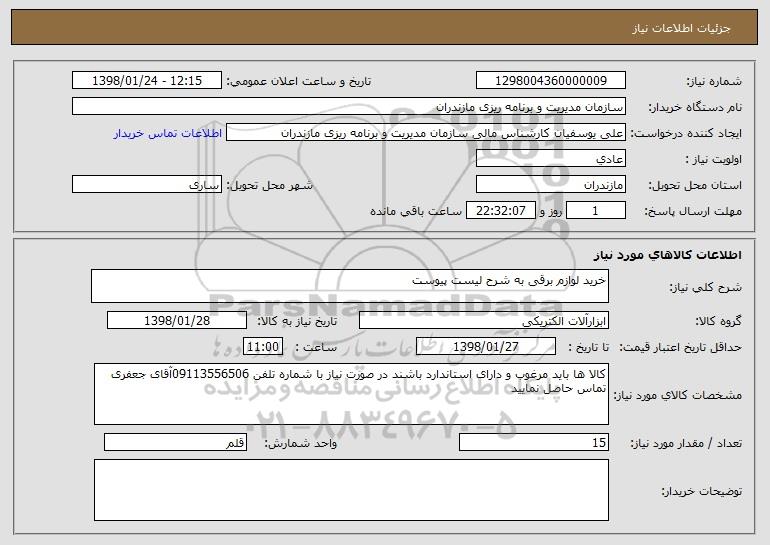Click the label نام دستگاه خریدار

pyautogui.click(x=695, y=108)
